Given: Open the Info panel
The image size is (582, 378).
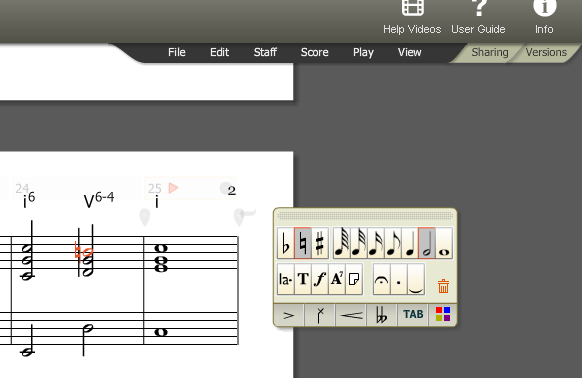Looking at the screenshot, I should tap(544, 17).
